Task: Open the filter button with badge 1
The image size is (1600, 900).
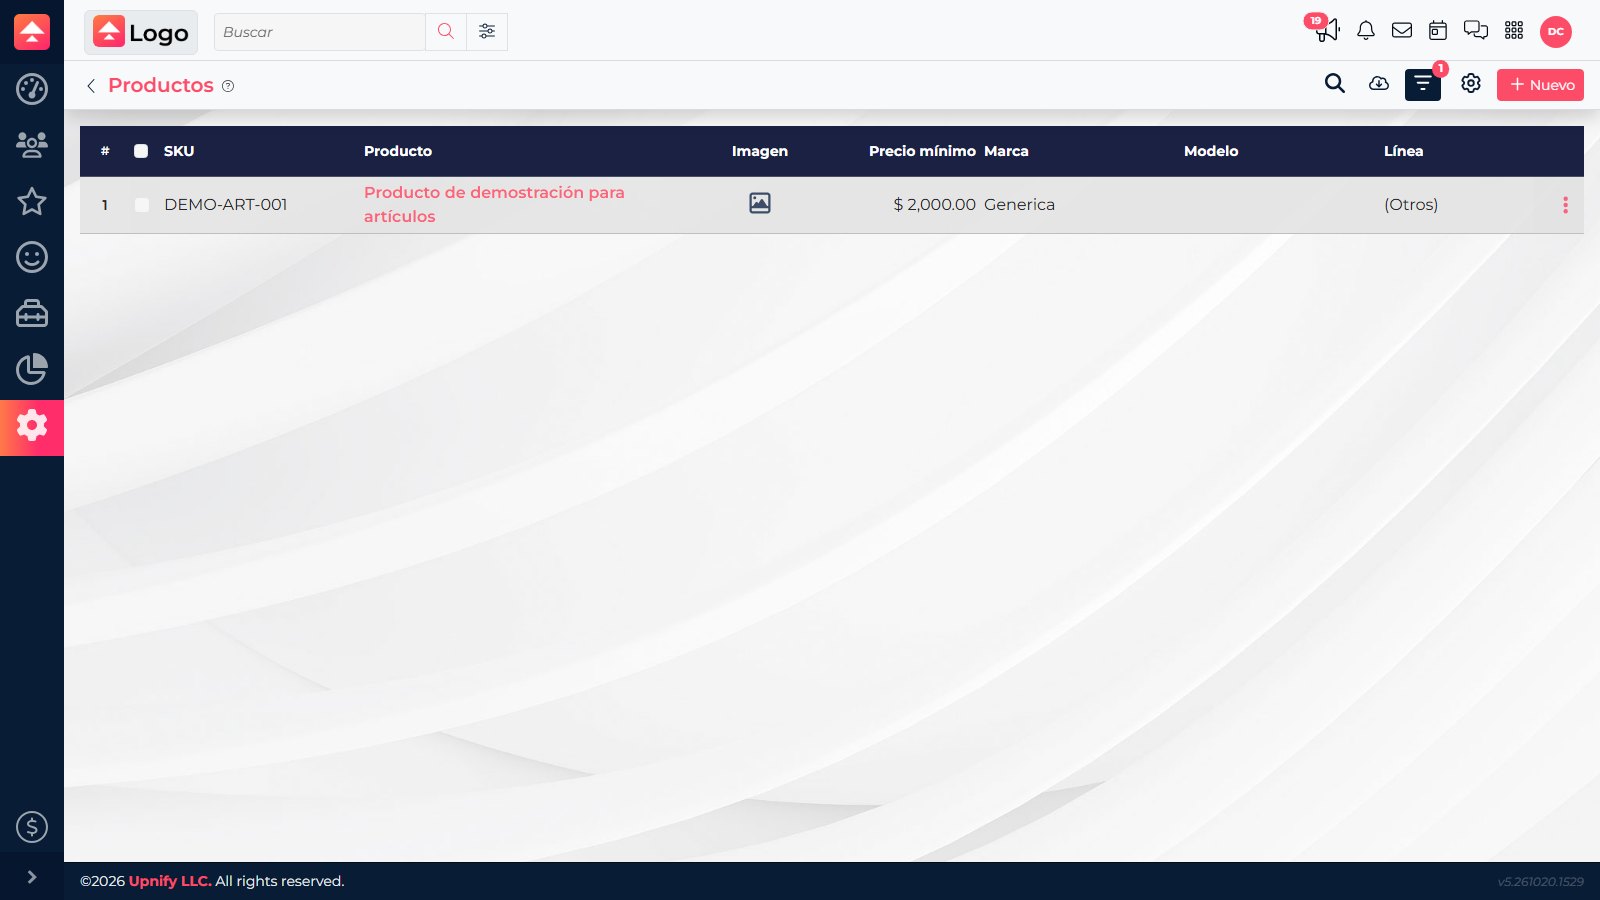Action: click(x=1423, y=85)
